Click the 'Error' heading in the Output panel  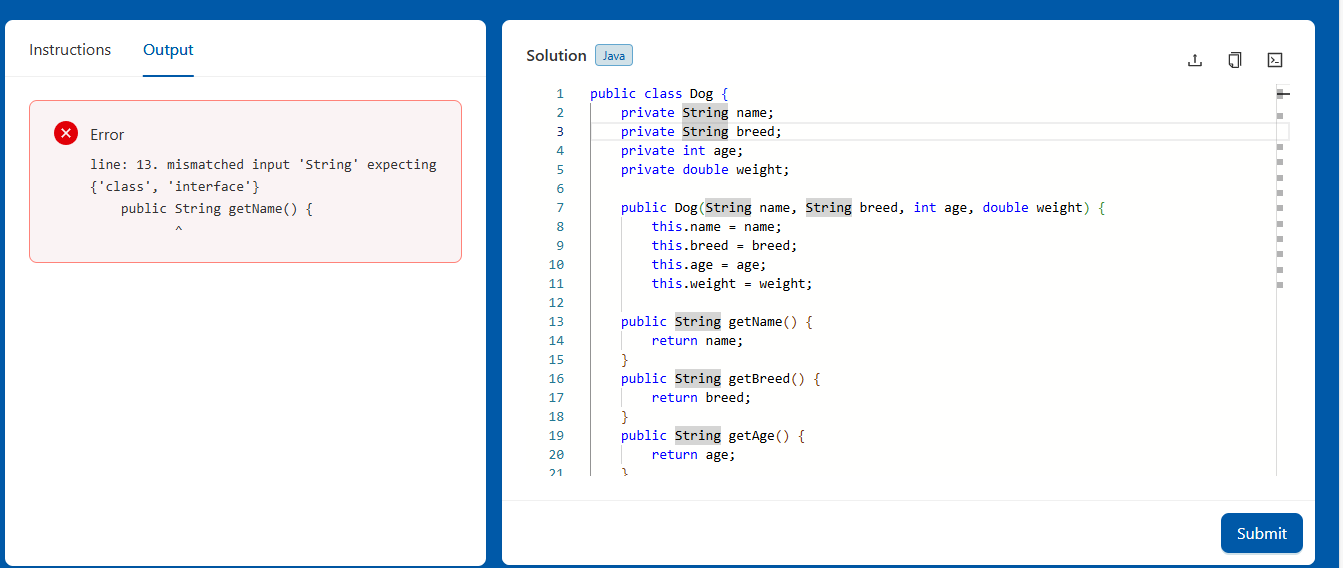point(107,135)
